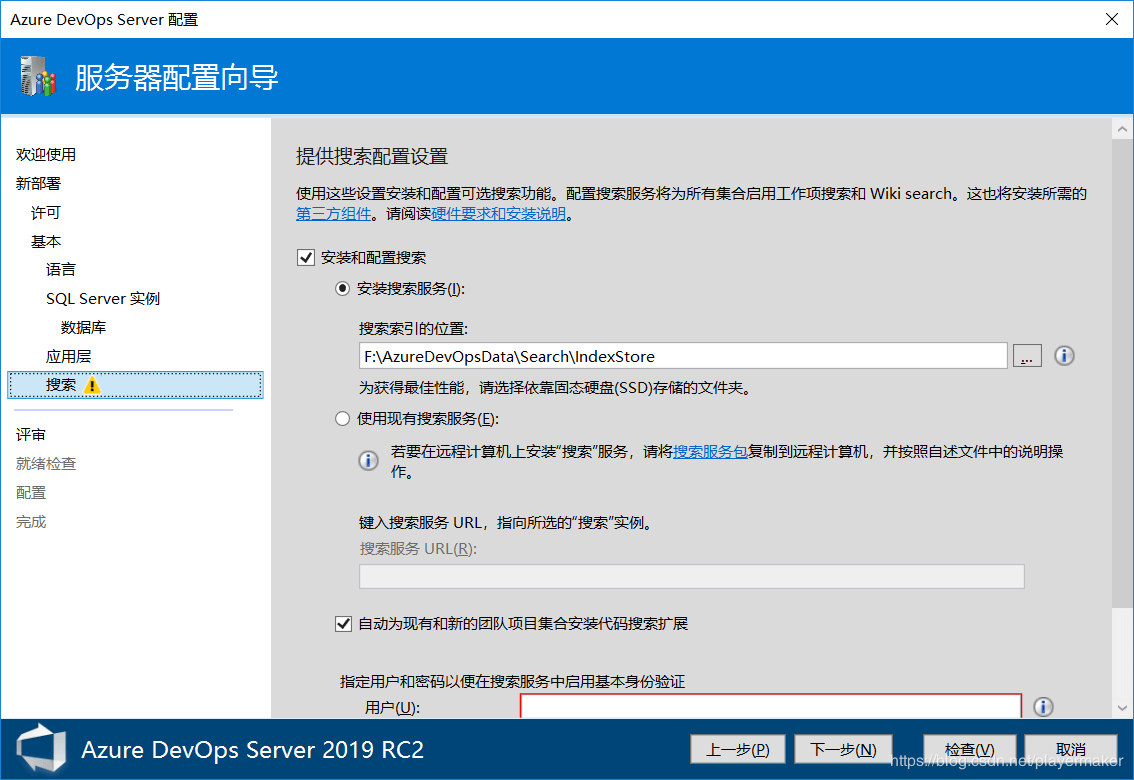Click the 取消 button
This screenshot has width=1134, height=780.
click(x=1071, y=749)
